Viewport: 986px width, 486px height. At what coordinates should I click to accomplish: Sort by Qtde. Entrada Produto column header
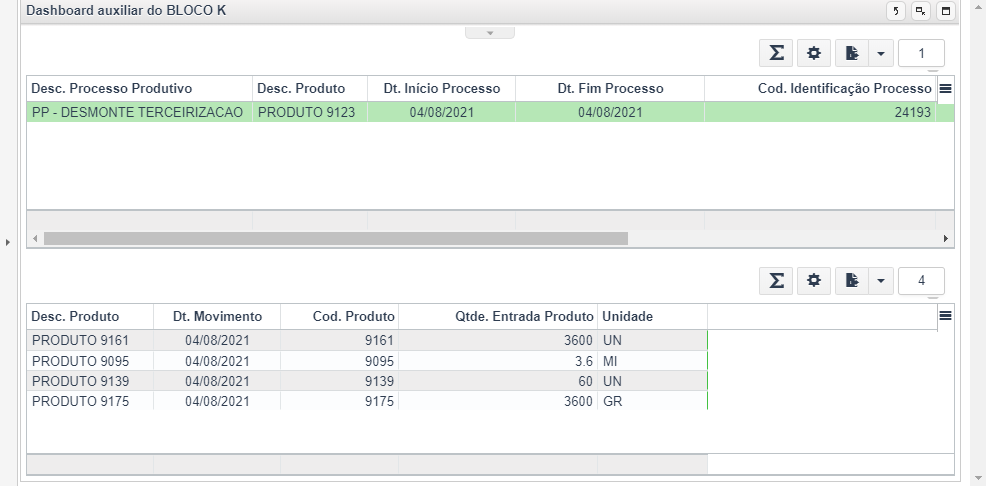(x=498, y=316)
